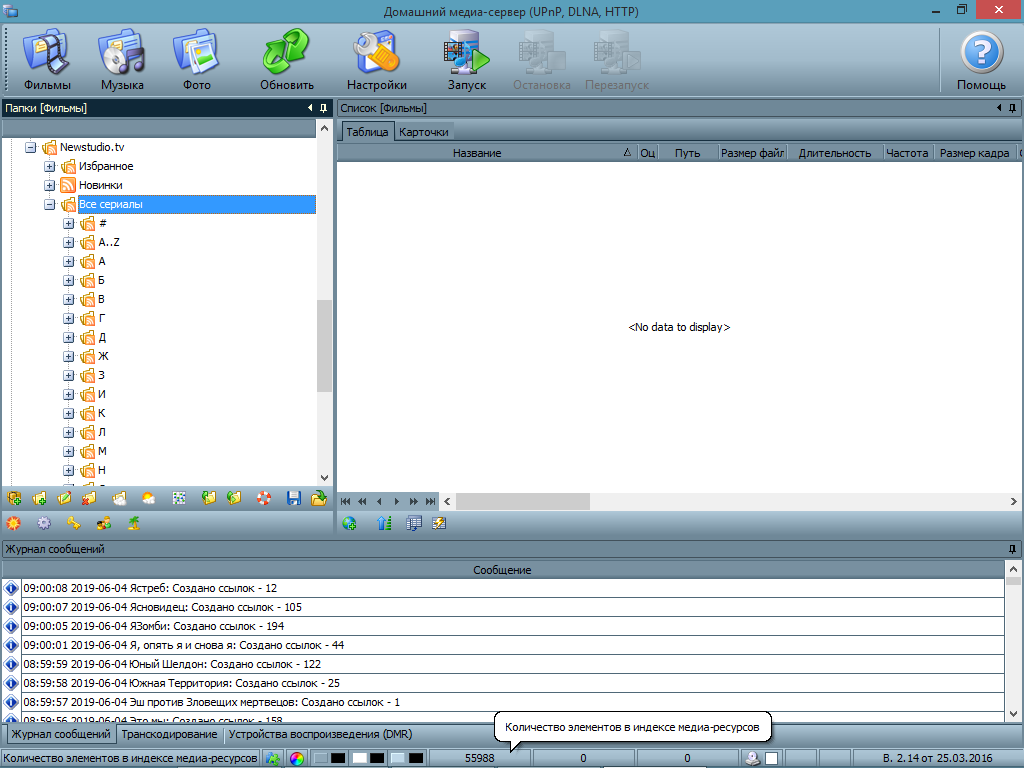Click the floppy disk save icon
The height and width of the screenshot is (768, 1024).
[x=293, y=497]
